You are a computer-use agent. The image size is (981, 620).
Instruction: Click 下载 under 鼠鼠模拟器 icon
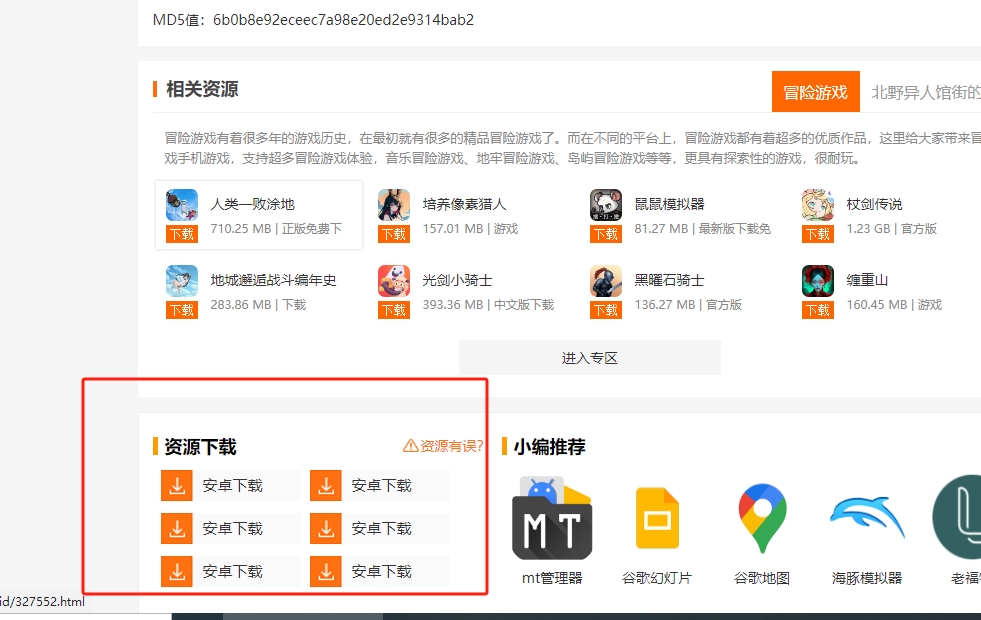pos(606,234)
